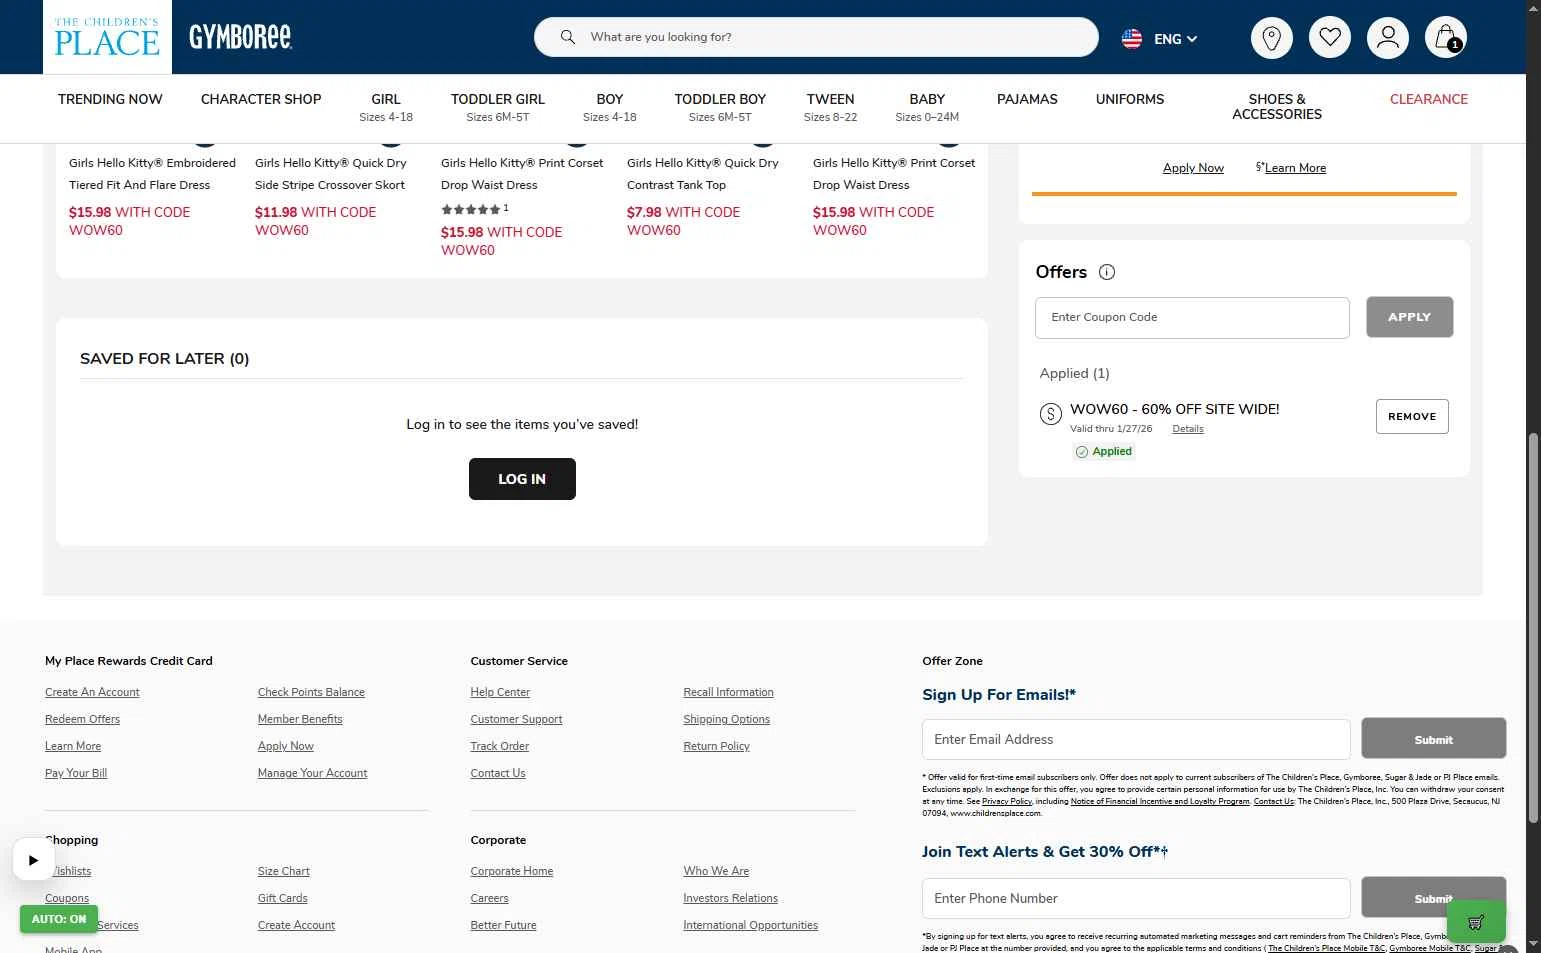Screen dimensions: 1541x953
Task: Open the TWEEN menu
Action: tap(831, 107)
